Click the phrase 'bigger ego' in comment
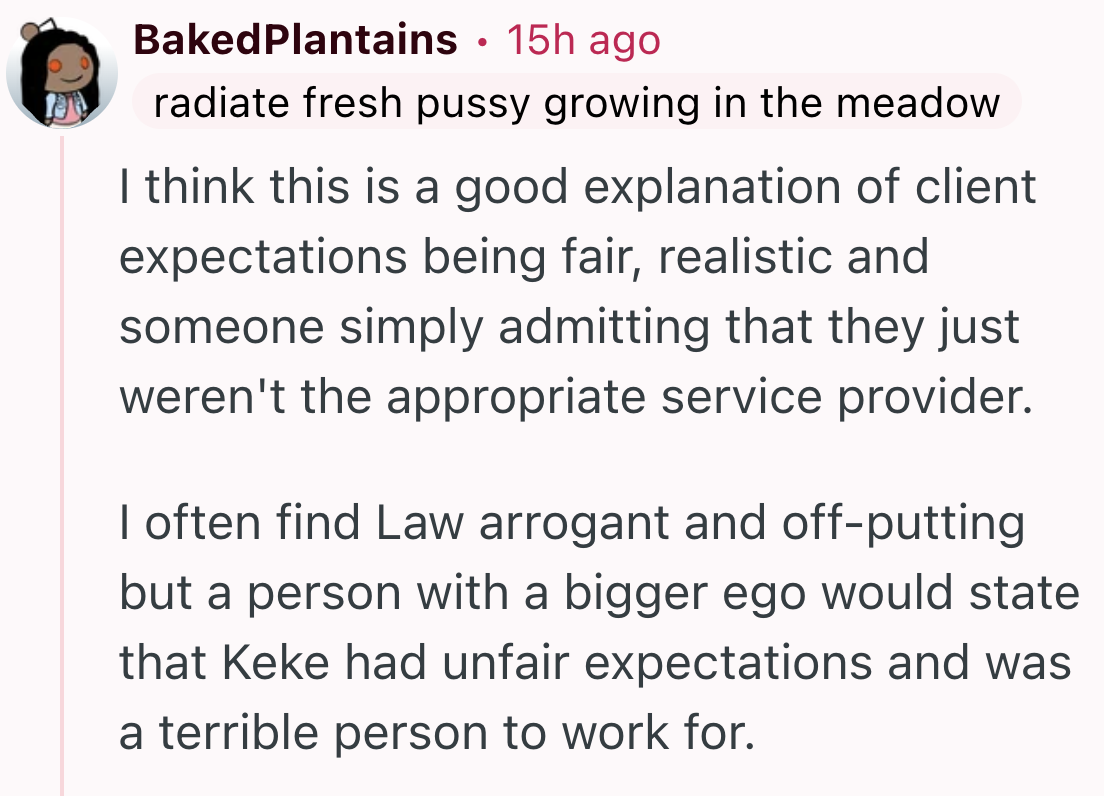Viewport: 1104px width, 796px height. [684, 595]
